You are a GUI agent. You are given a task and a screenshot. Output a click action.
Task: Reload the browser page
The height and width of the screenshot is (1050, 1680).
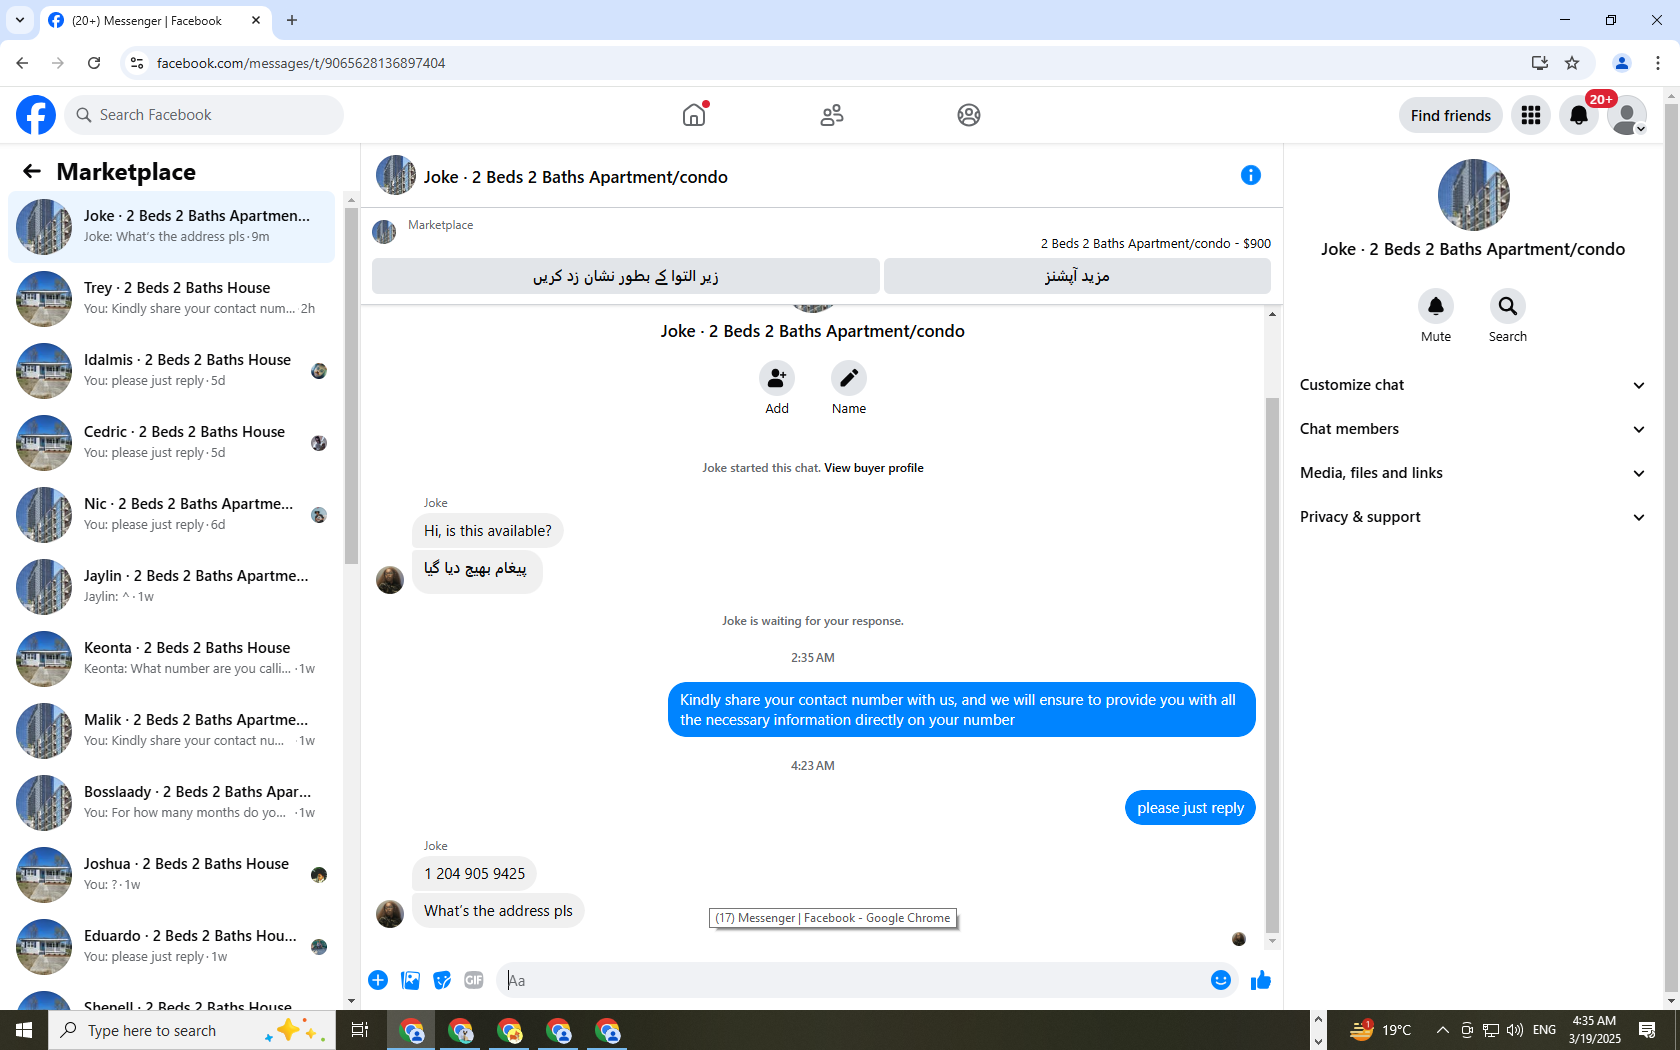[x=94, y=63]
